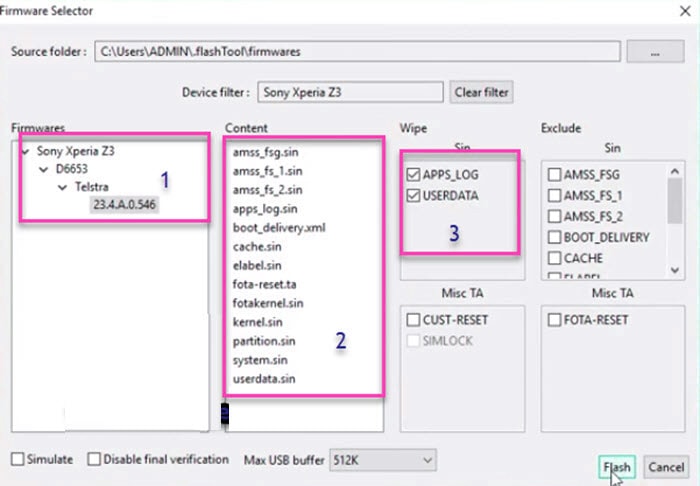Edit the Source folder path field
700x486 pixels.
click(x=357, y=51)
